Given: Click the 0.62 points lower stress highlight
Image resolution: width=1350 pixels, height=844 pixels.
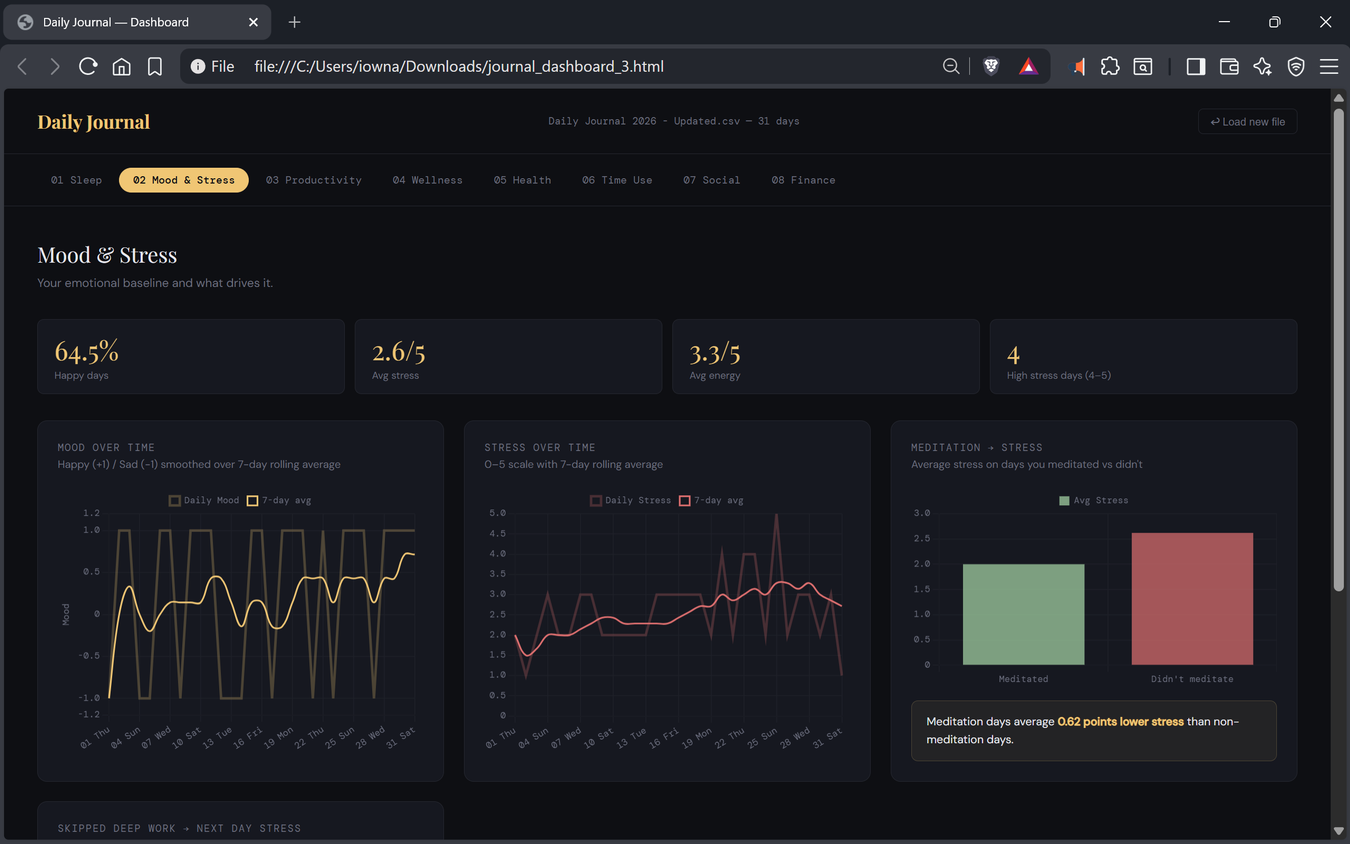Looking at the screenshot, I should click(1120, 721).
